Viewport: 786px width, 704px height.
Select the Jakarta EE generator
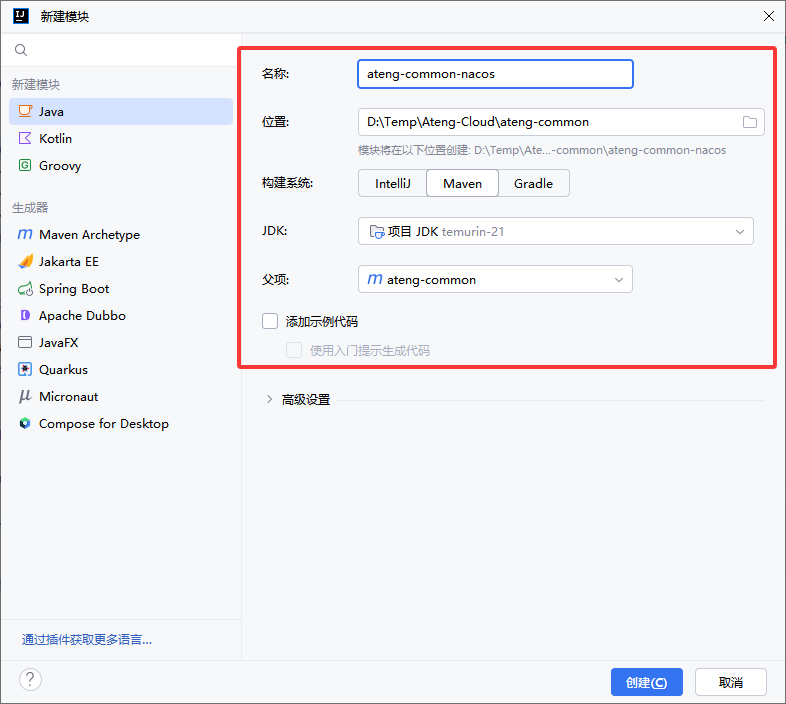pyautogui.click(x=68, y=262)
